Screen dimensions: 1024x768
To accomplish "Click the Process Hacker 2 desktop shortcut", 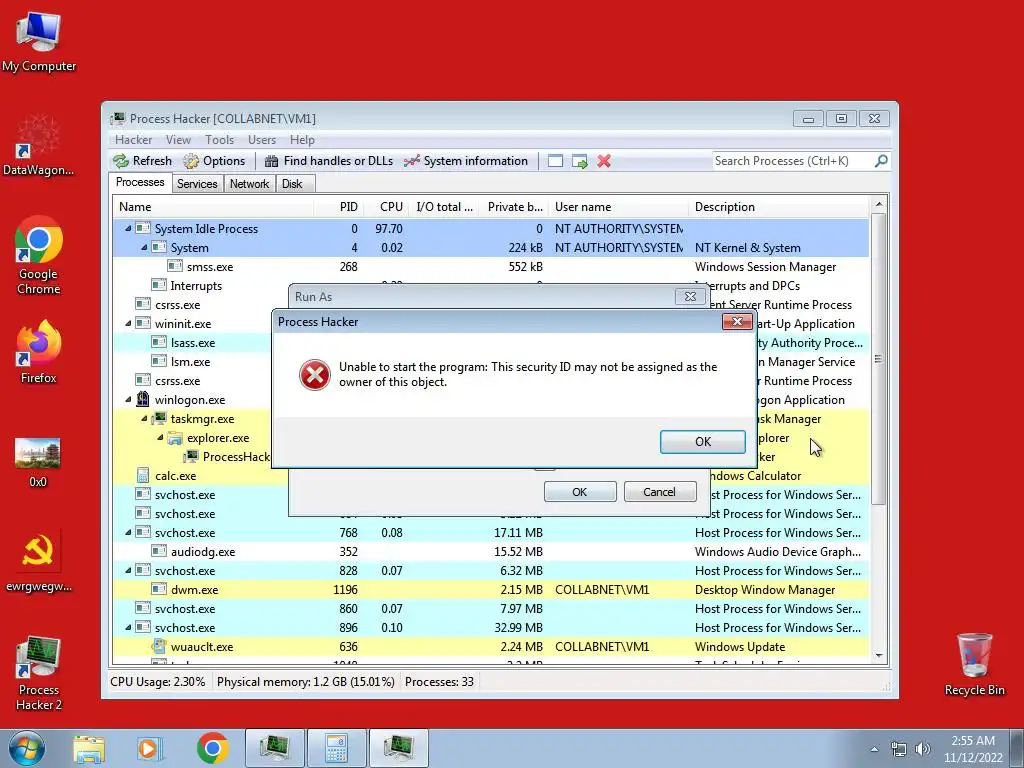I will [39, 673].
